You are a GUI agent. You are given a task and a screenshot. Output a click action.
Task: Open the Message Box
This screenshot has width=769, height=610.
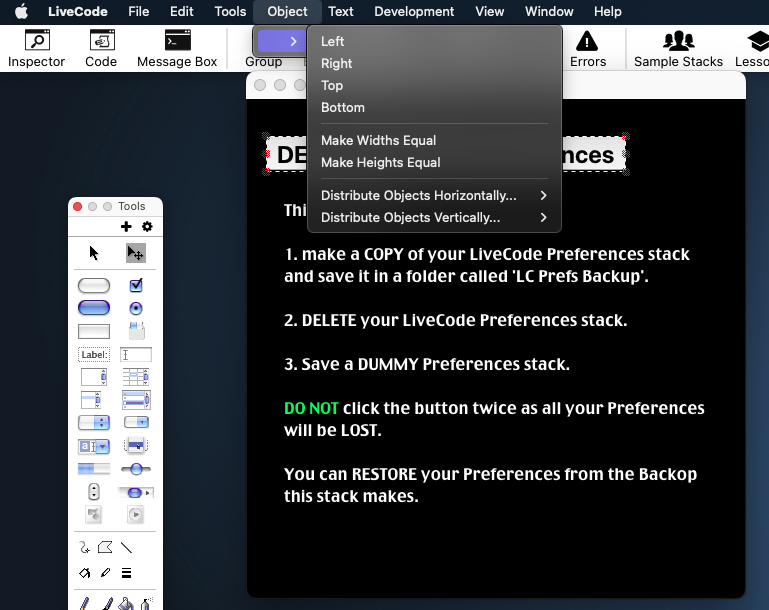pos(177,48)
